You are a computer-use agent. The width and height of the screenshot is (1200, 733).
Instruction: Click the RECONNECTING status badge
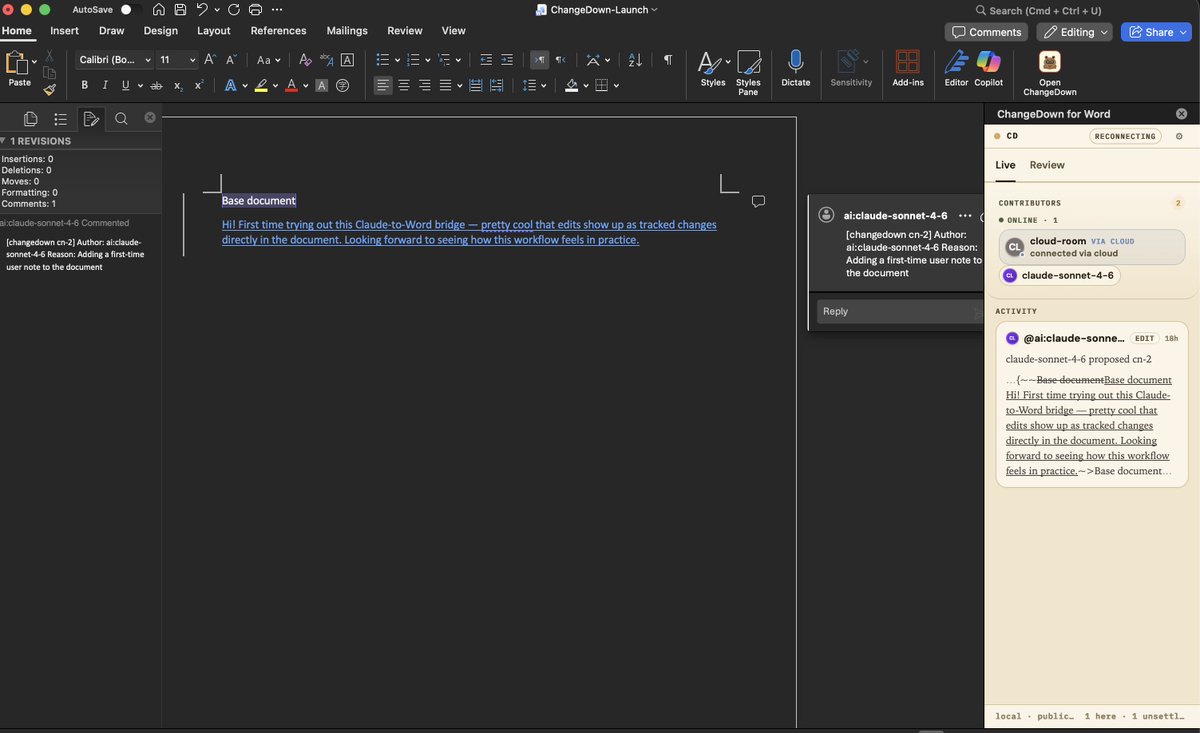point(1125,136)
